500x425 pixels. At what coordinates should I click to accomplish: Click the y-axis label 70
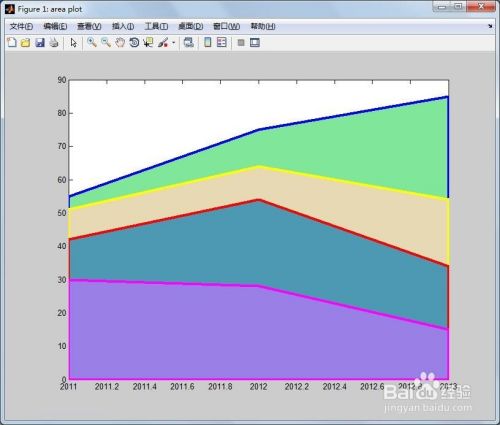[62, 146]
